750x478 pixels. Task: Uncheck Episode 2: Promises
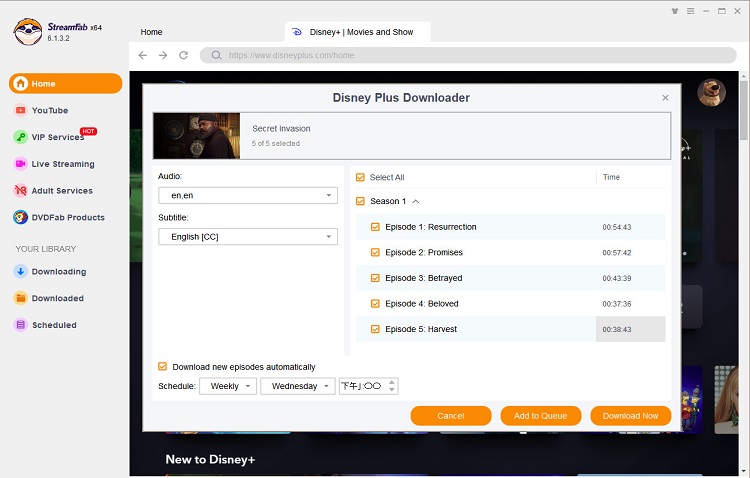click(x=375, y=253)
